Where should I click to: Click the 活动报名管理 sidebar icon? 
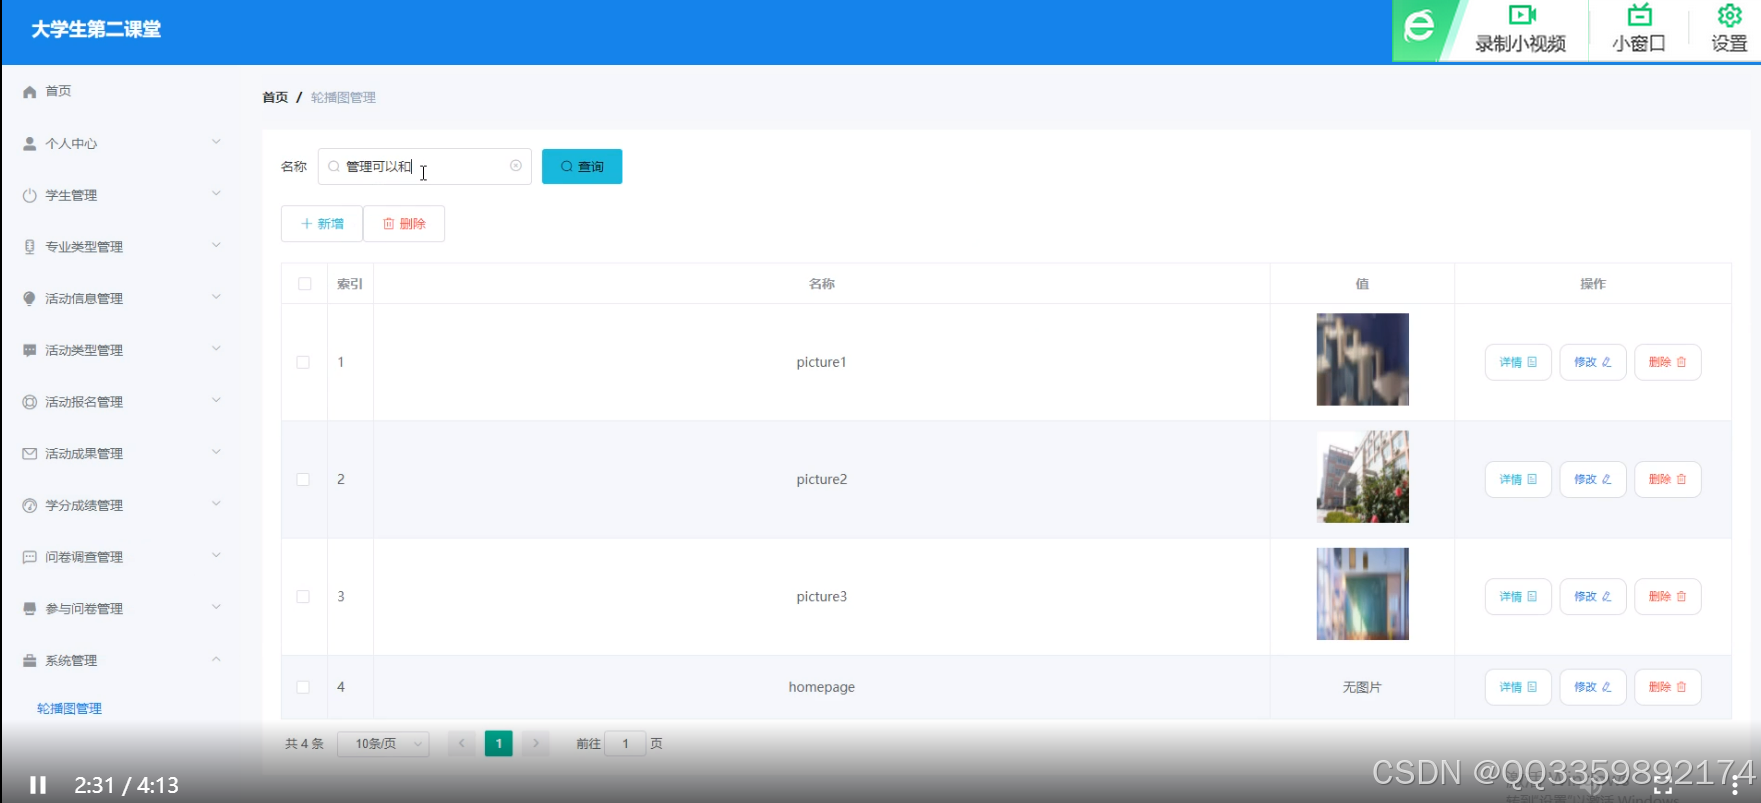(x=29, y=402)
